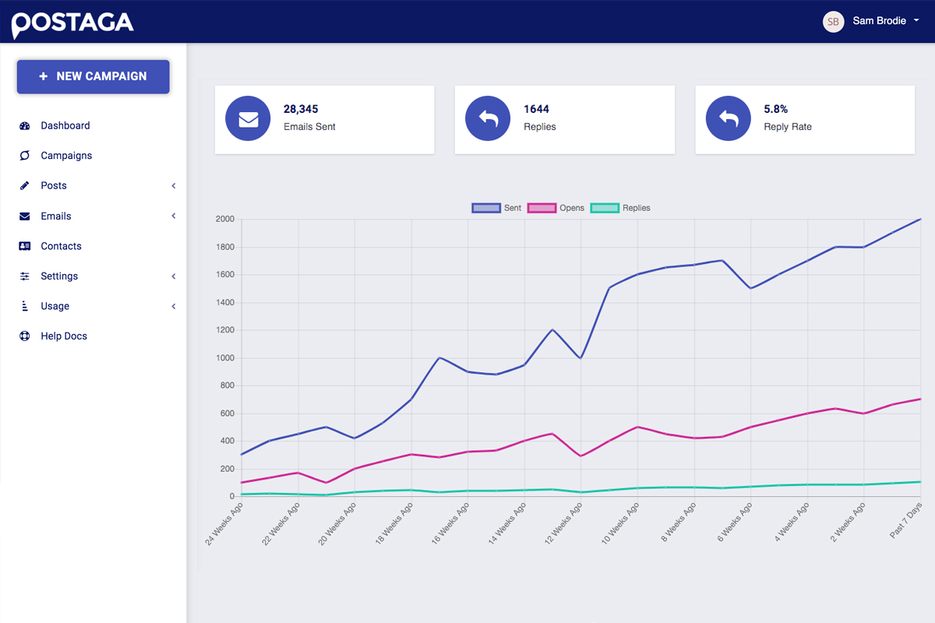This screenshot has height=623, width=935.
Task: Expand the Settings submenu
Action: tap(173, 276)
